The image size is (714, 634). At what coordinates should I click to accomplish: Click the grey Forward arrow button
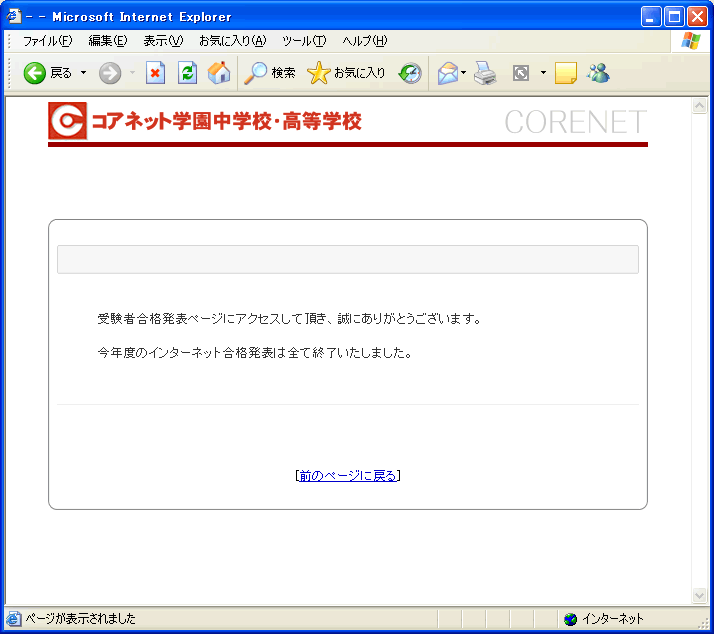[x=110, y=73]
